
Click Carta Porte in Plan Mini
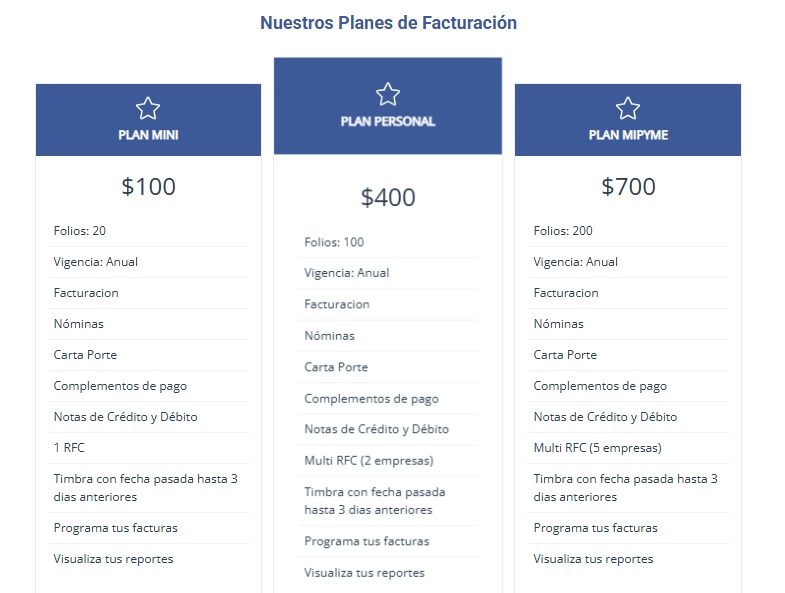coord(85,355)
